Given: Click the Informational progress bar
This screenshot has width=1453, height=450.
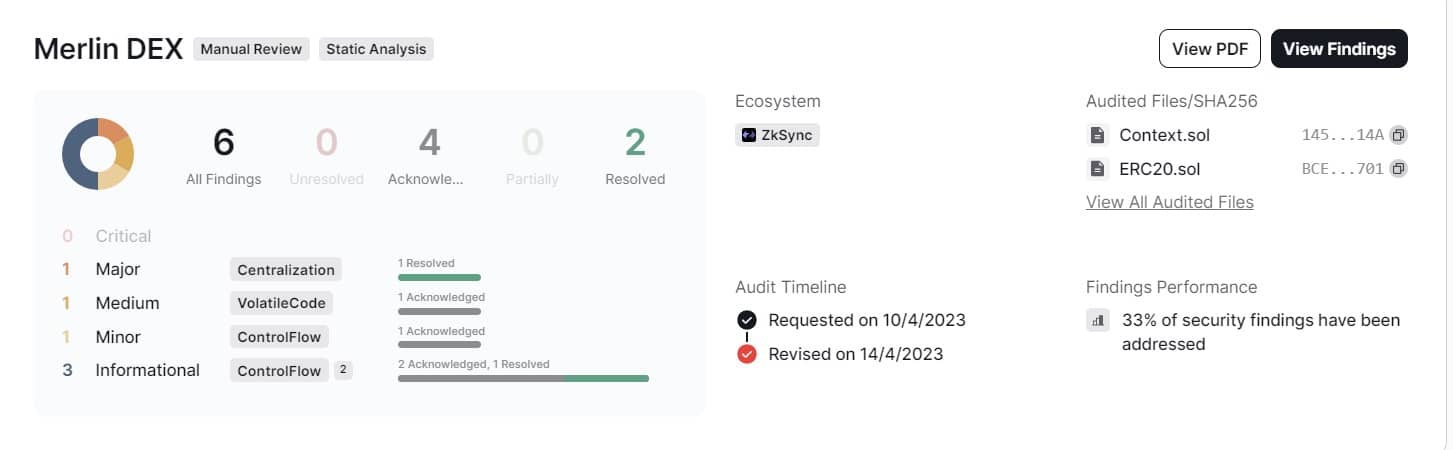Looking at the screenshot, I should tap(523, 378).
